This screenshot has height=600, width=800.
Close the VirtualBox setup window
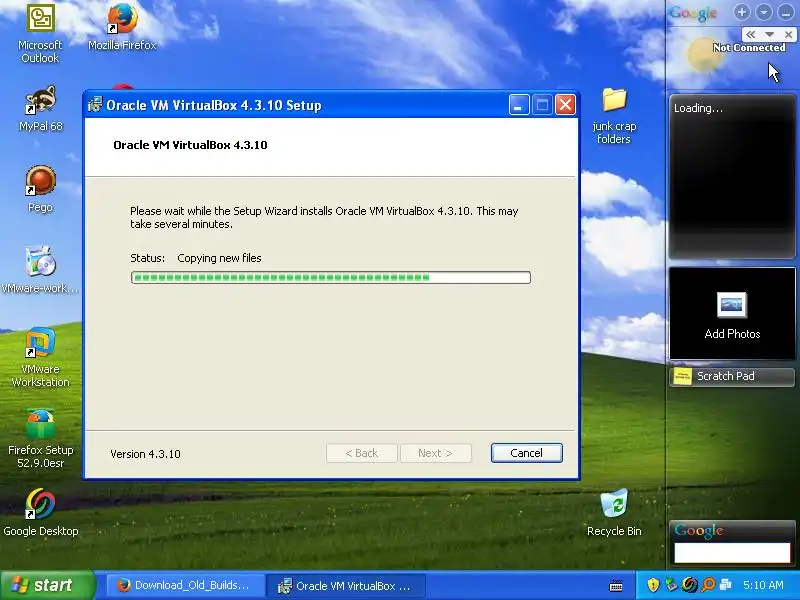pyautogui.click(x=565, y=105)
